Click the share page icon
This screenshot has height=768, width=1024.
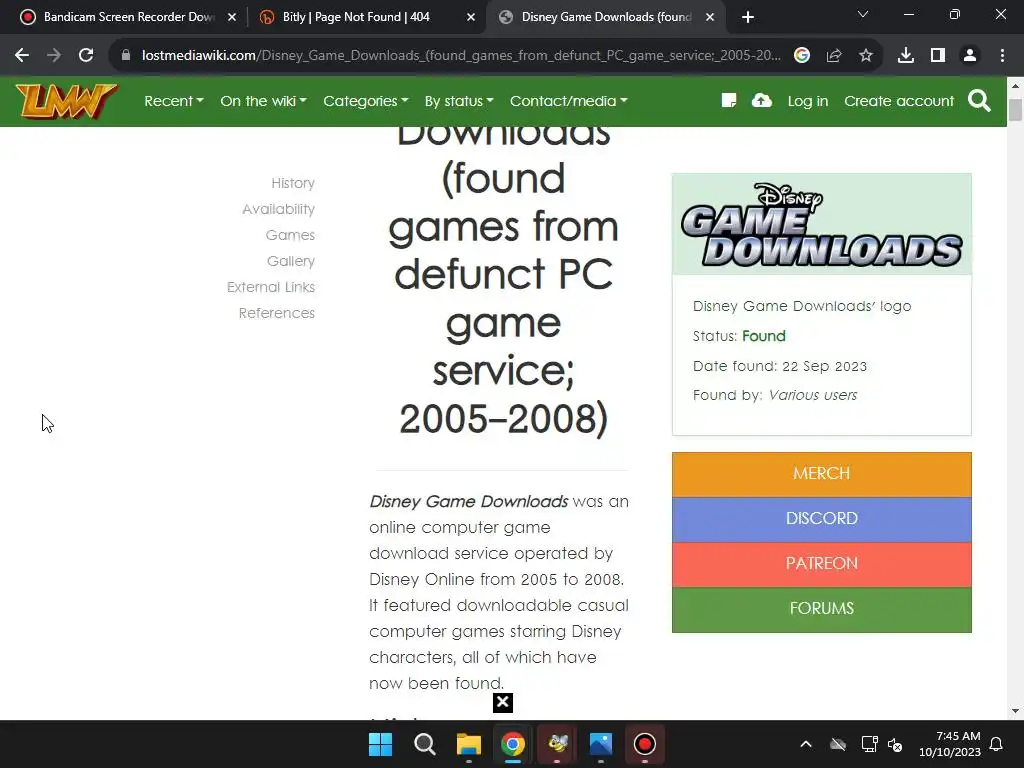click(834, 56)
